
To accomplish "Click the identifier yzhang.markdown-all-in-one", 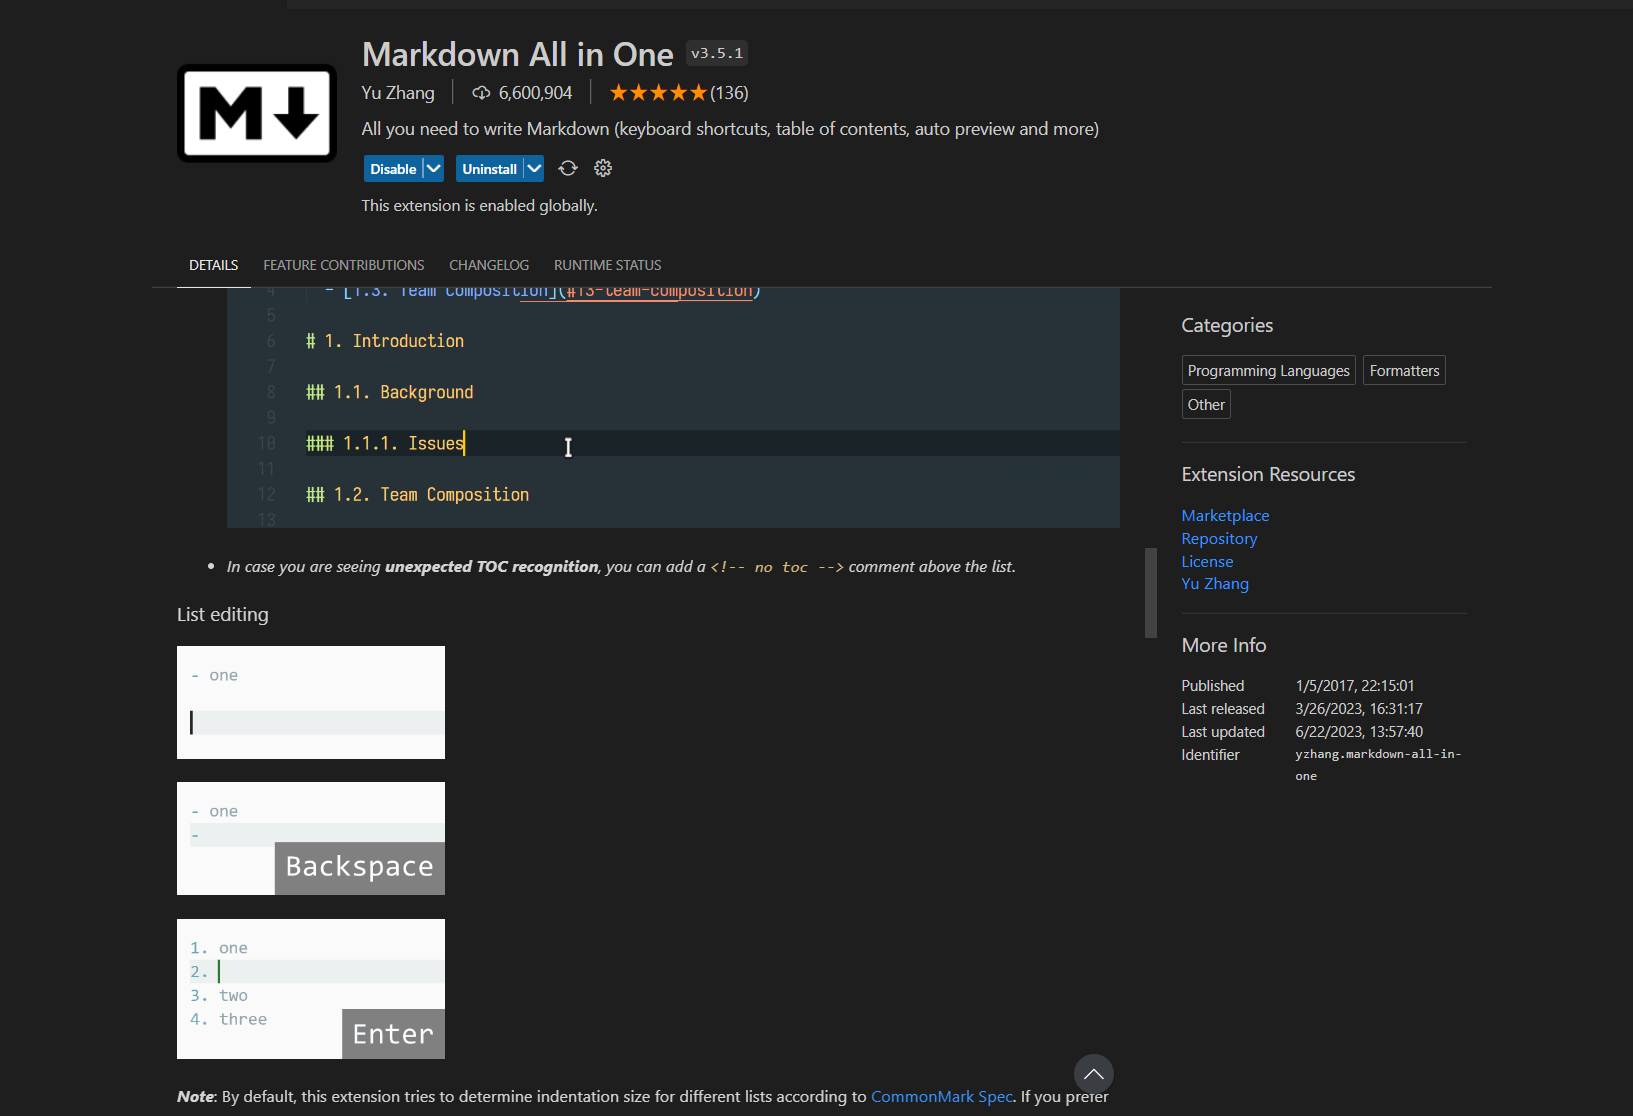I will point(1378,765).
